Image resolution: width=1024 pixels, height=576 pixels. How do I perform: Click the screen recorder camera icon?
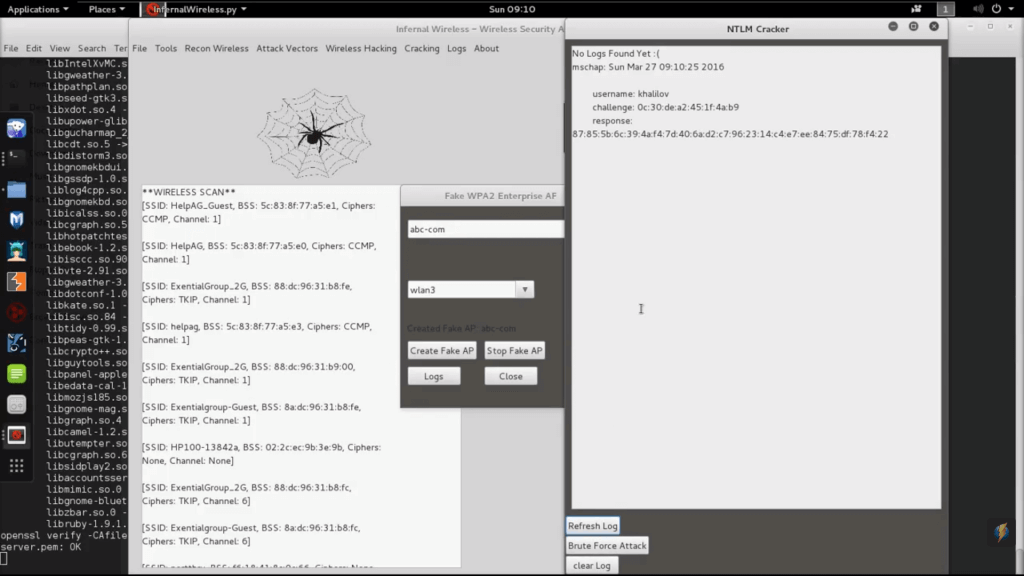pos(917,9)
